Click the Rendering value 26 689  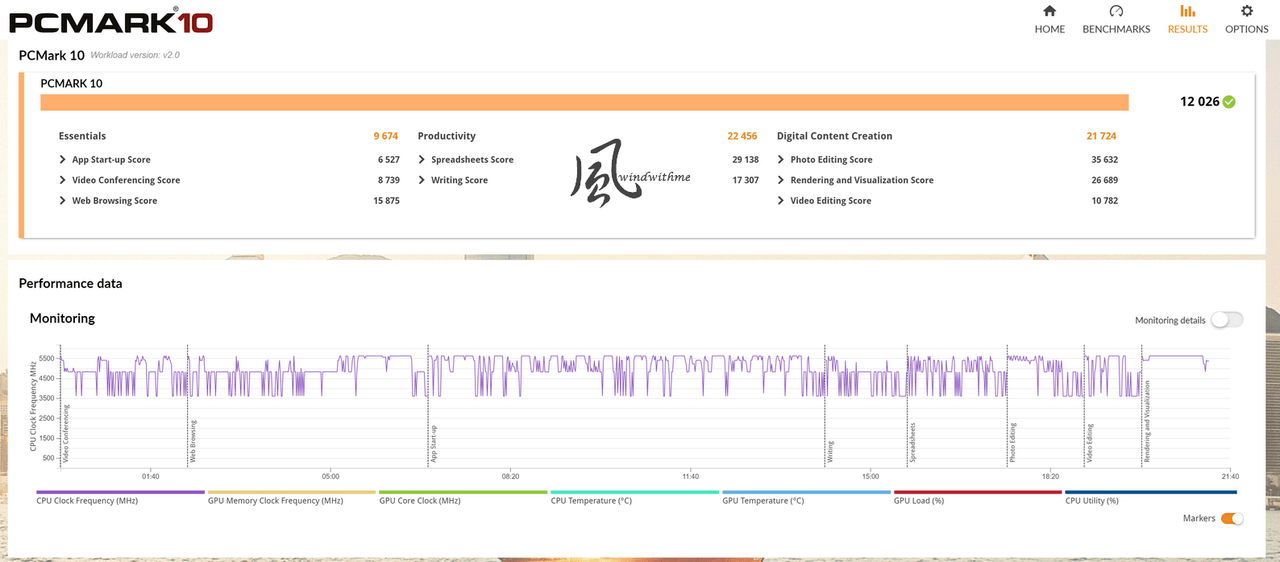[1104, 180]
